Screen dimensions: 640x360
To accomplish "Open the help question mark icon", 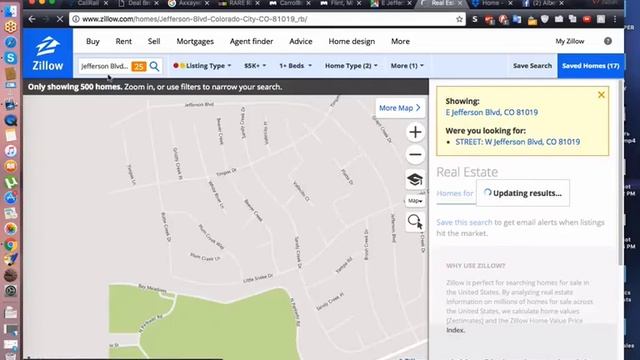I will point(608,41).
